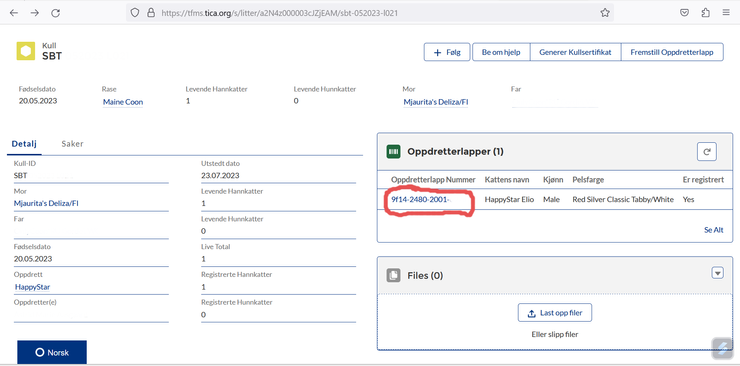Click the Yes value under Er registrert

coord(688,200)
